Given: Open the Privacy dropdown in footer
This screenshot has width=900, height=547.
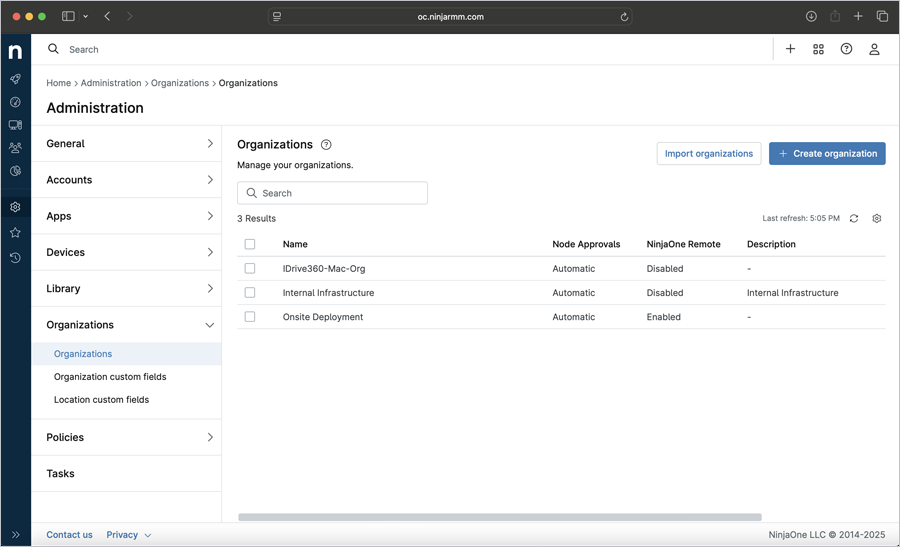Looking at the screenshot, I should pos(129,535).
